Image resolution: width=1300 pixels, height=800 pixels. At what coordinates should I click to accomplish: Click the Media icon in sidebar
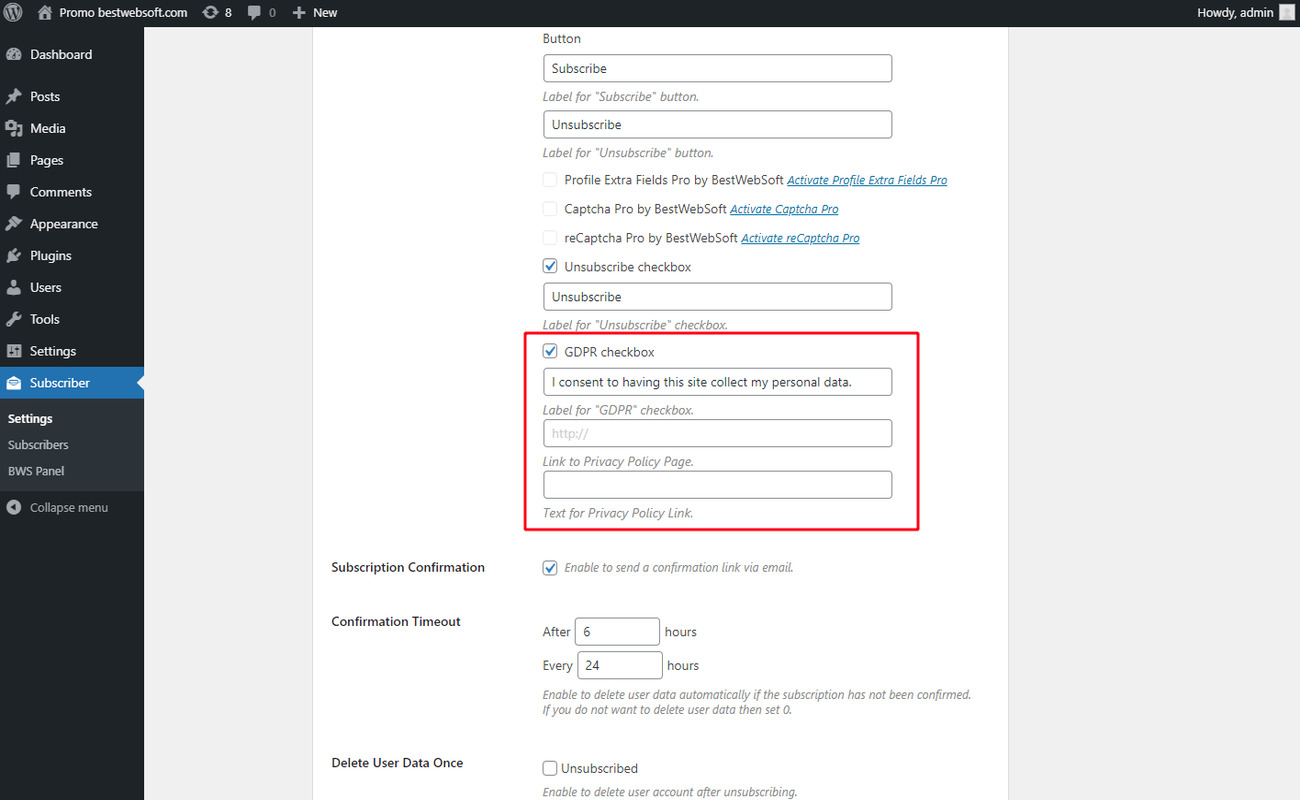click(14, 128)
